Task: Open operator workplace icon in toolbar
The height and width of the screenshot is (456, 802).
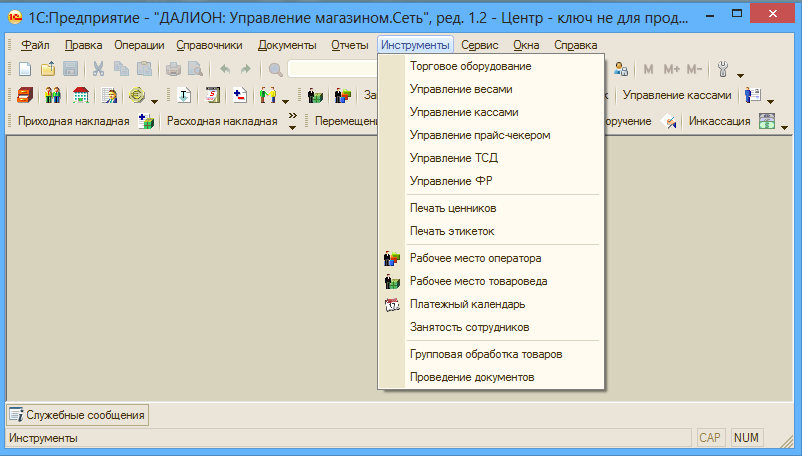Action: (x=343, y=95)
